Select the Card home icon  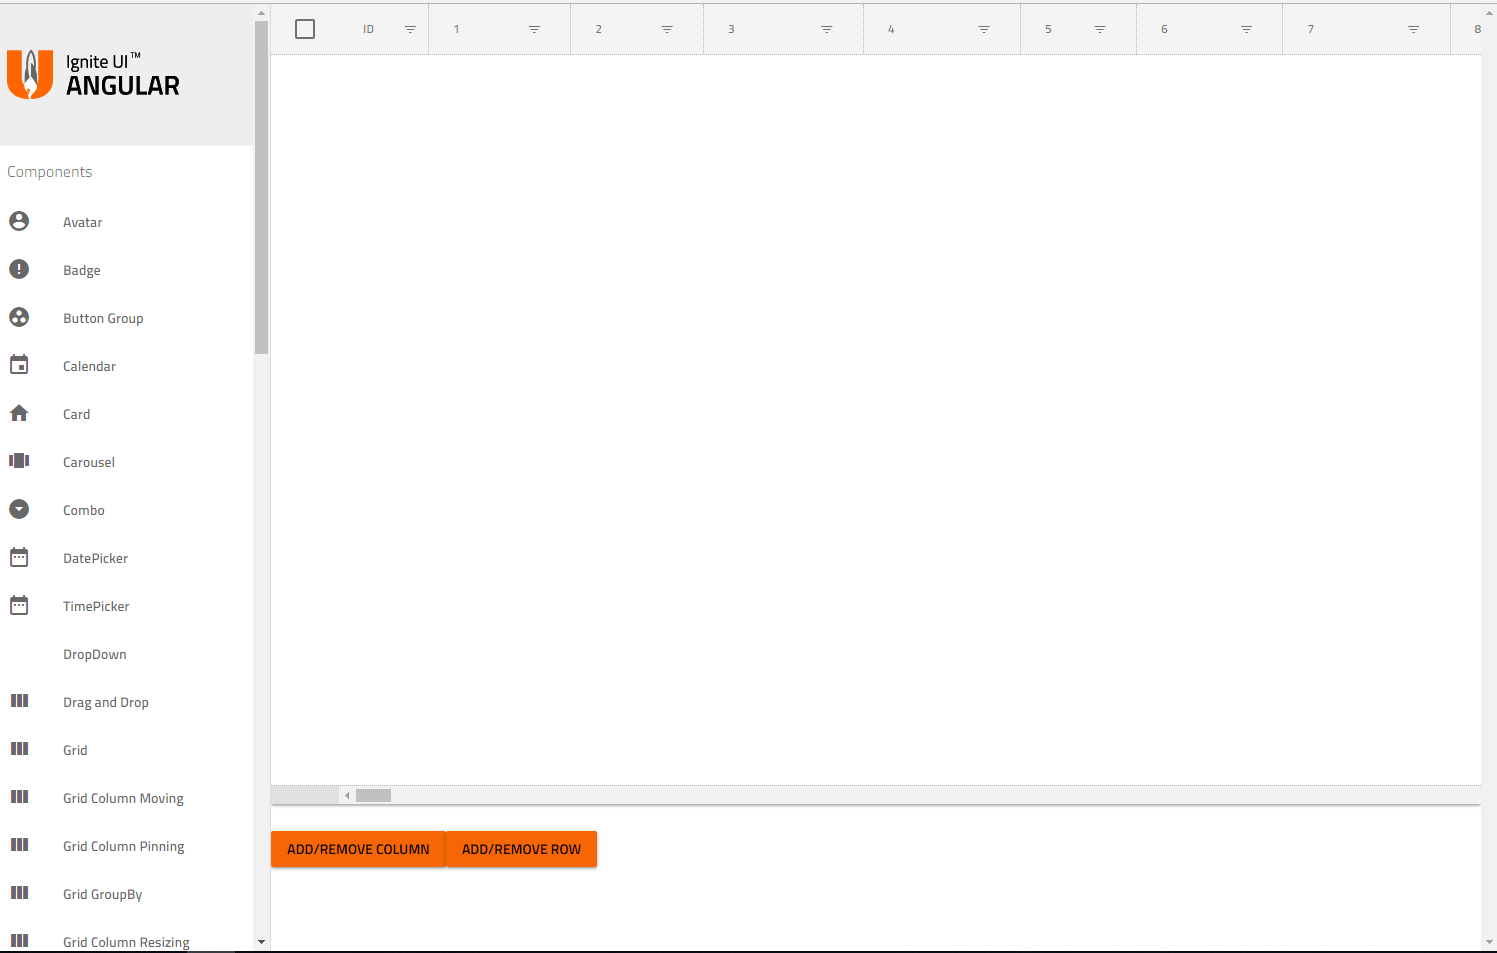[x=19, y=413]
